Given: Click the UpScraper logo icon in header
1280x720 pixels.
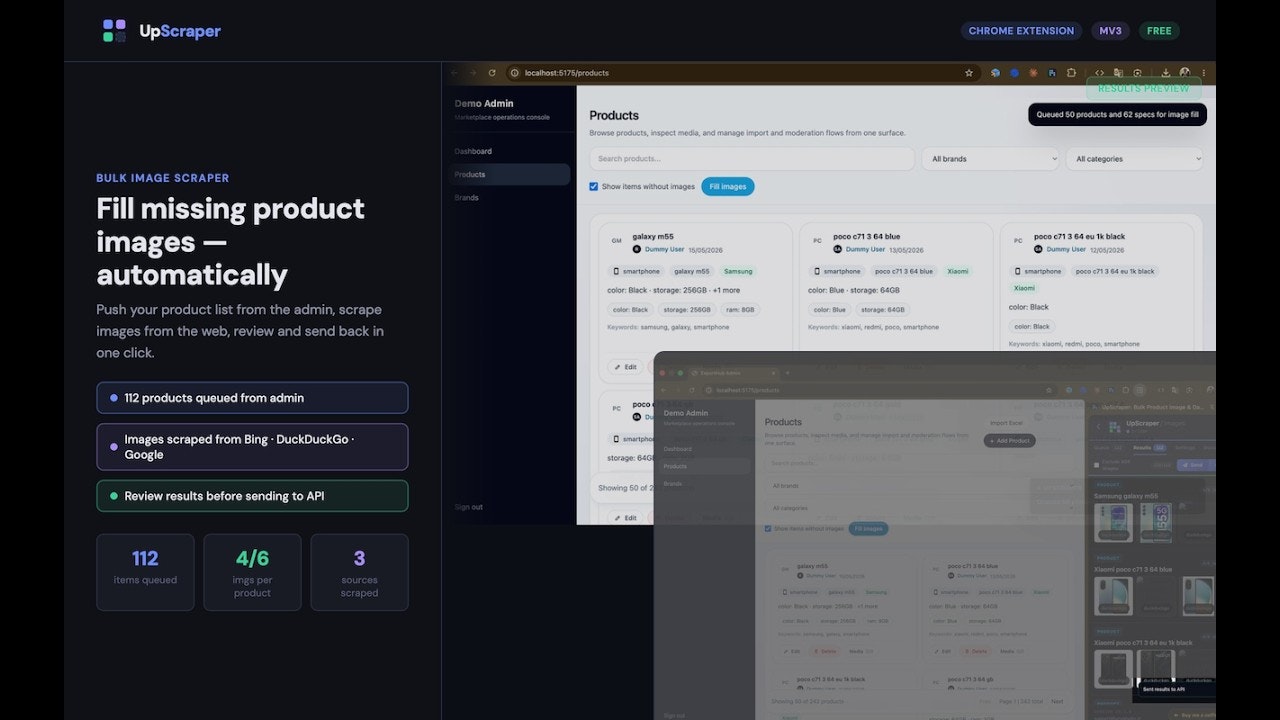Looking at the screenshot, I should (114, 31).
